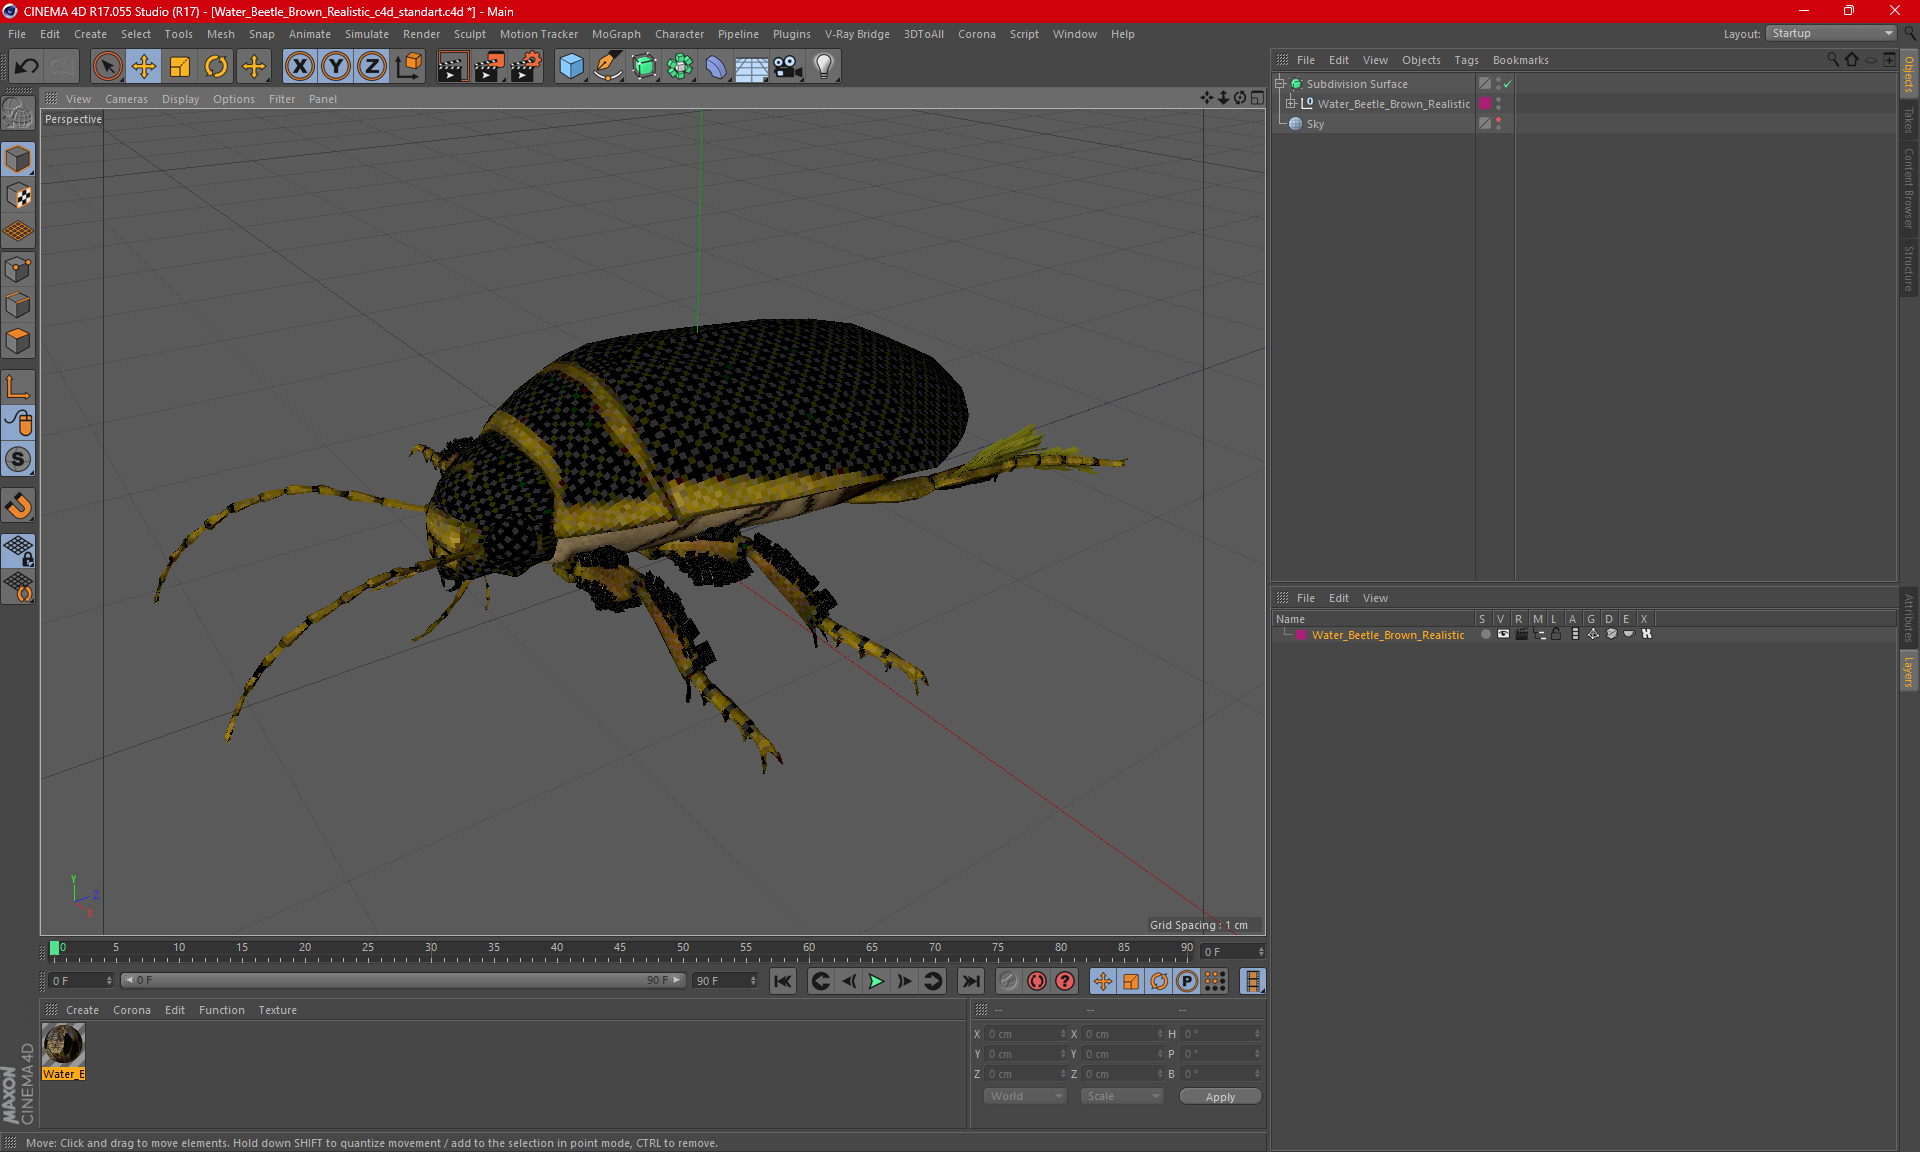1920x1152 pixels.
Task: Toggle Autokeying button
Action: point(1037,981)
